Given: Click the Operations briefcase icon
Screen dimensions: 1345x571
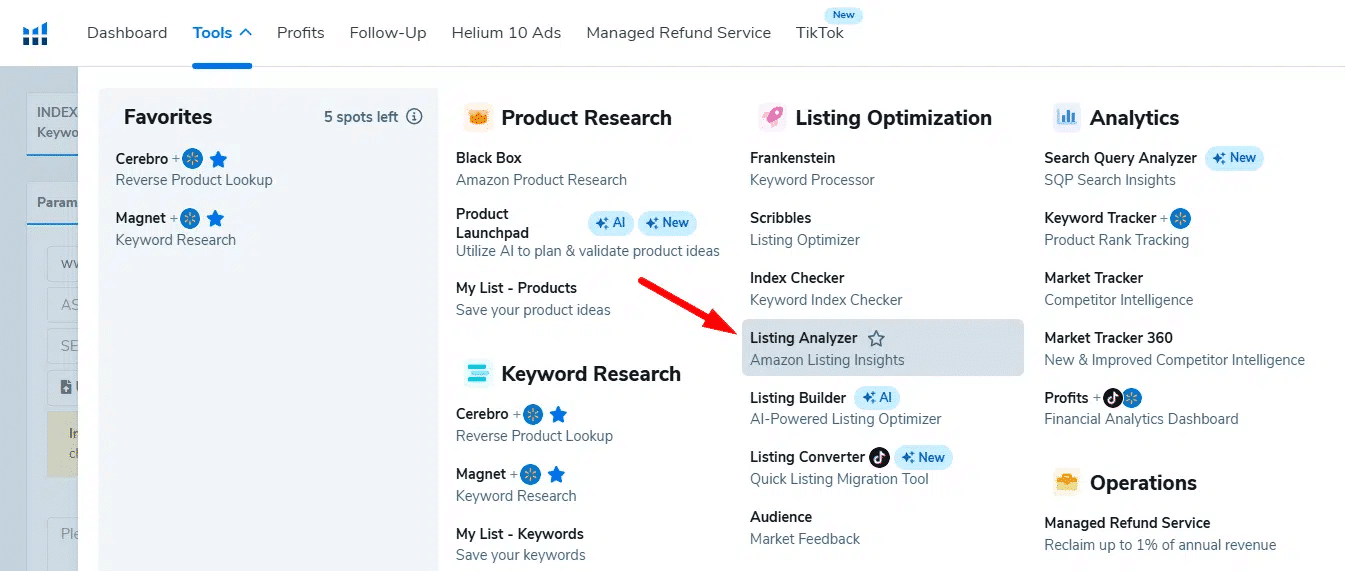Looking at the screenshot, I should tap(1067, 483).
